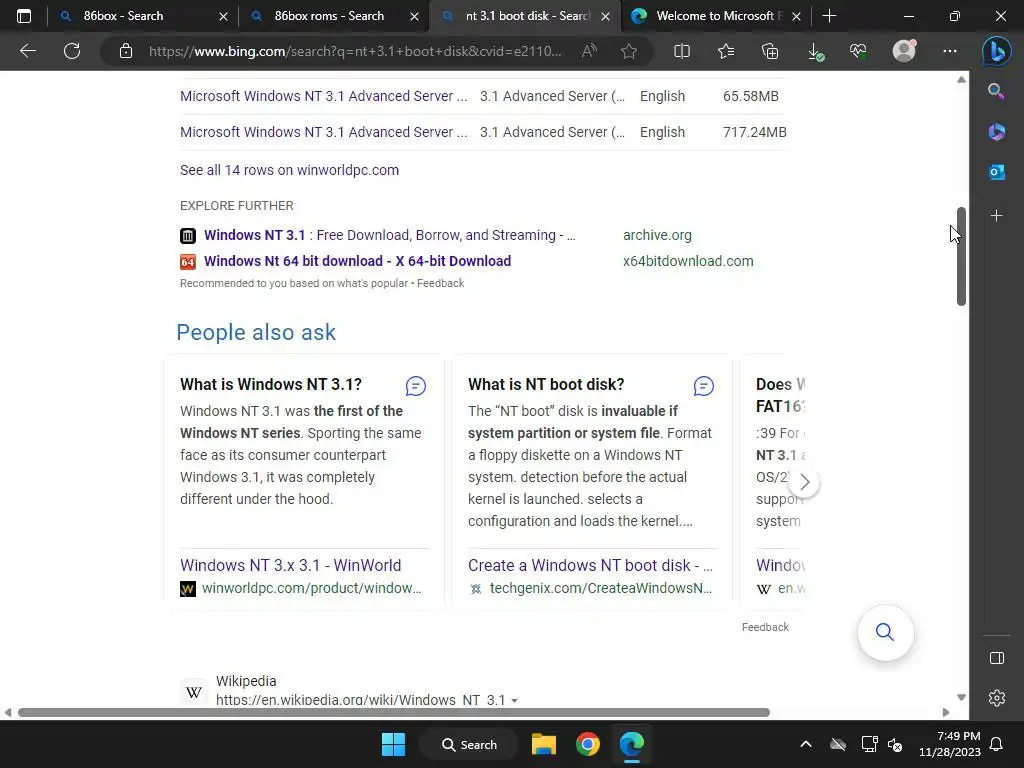Open Outlook in the sidebar
The image size is (1024, 768).
click(997, 172)
